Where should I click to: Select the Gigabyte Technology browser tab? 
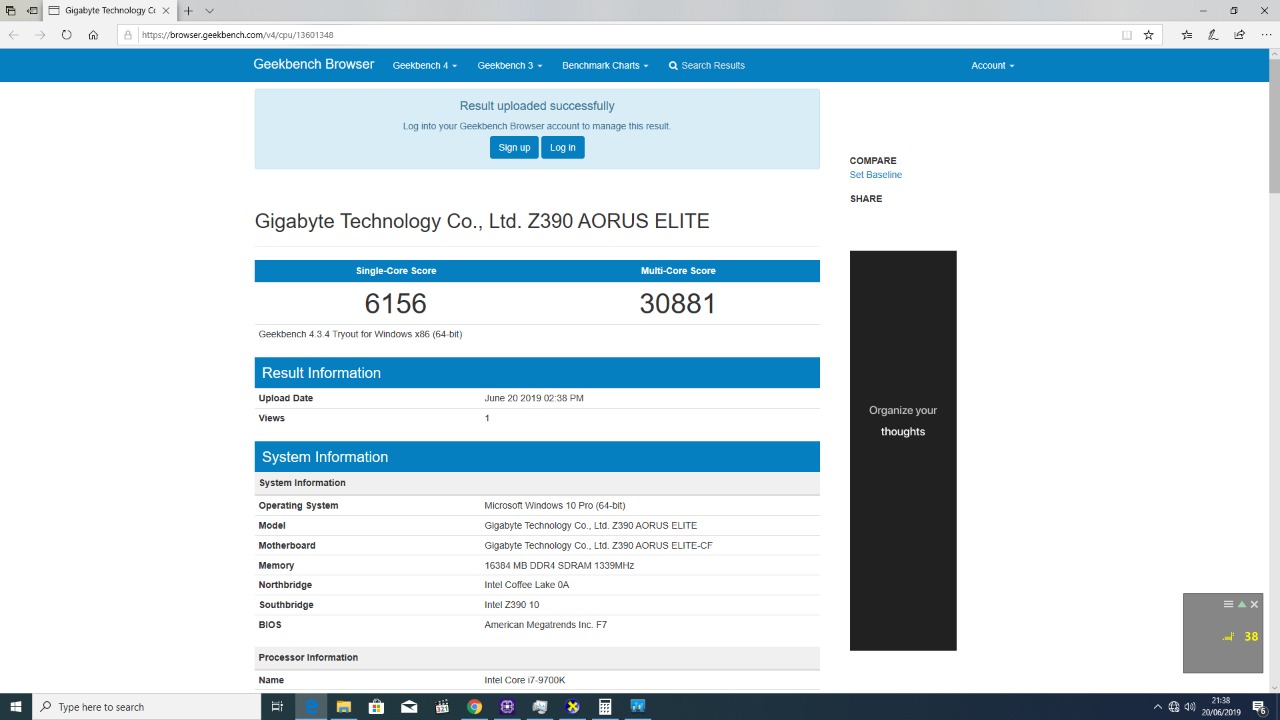point(110,11)
